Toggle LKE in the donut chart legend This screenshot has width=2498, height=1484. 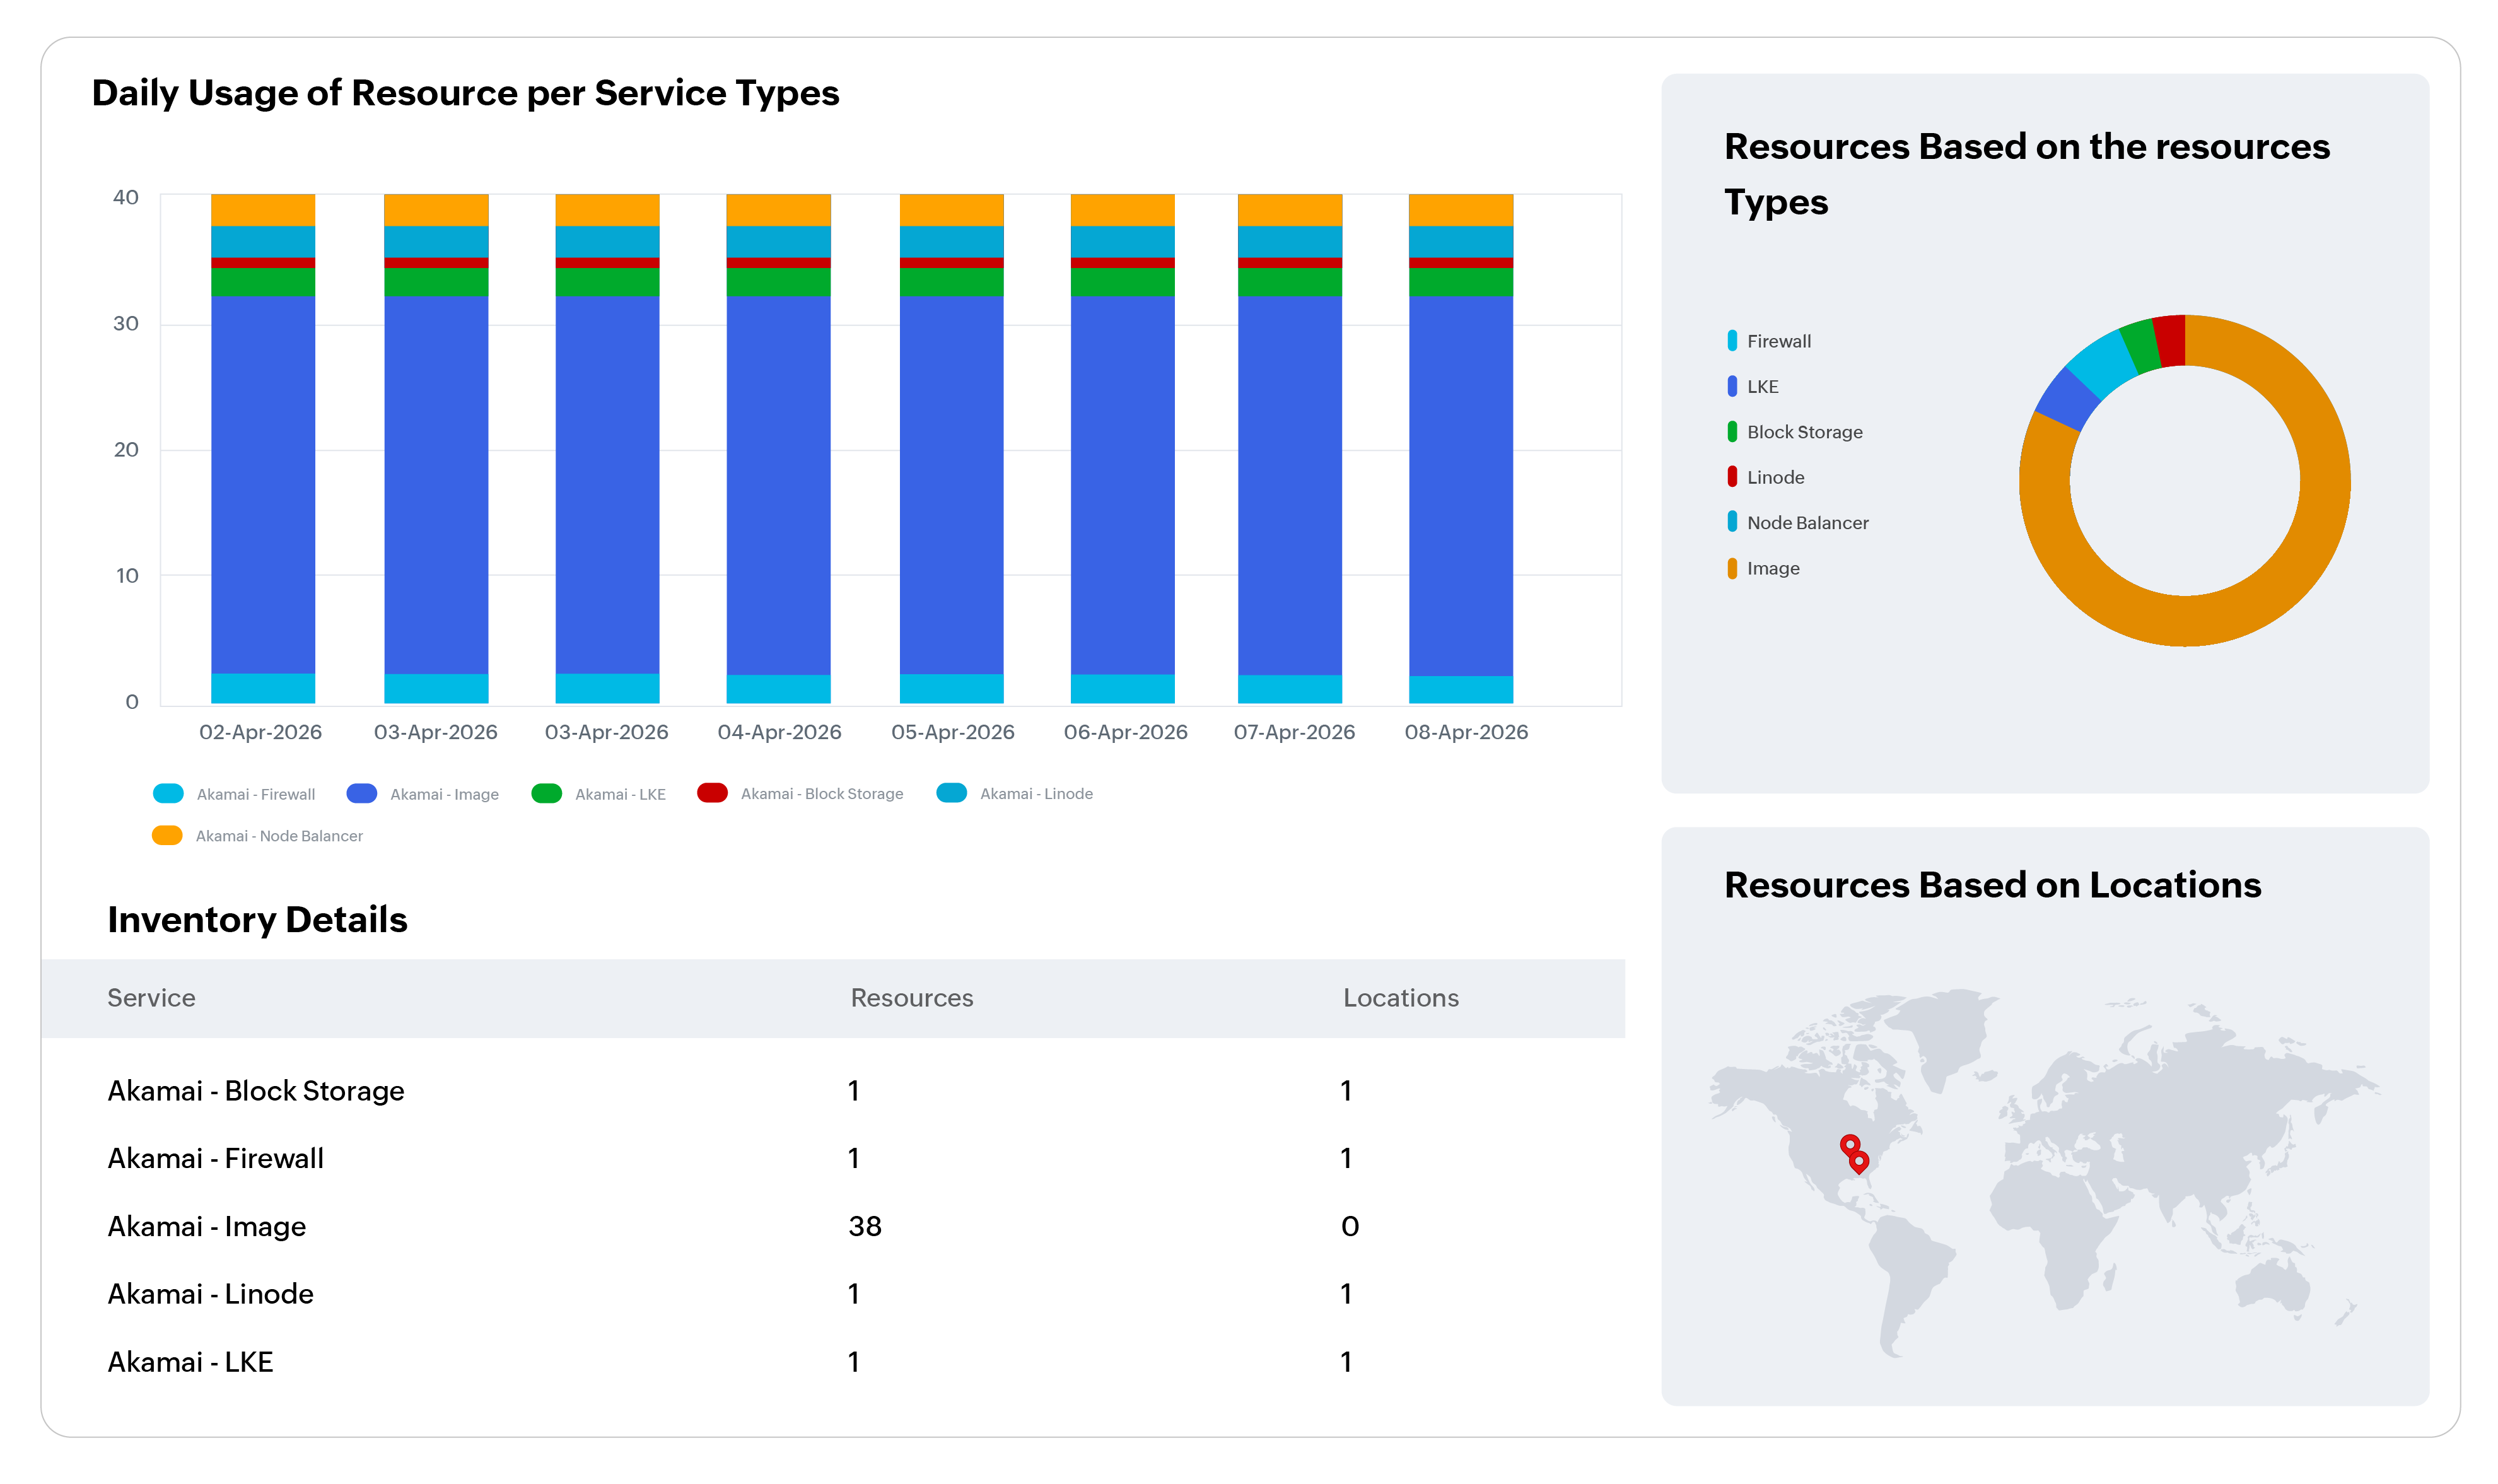[x=1753, y=386]
